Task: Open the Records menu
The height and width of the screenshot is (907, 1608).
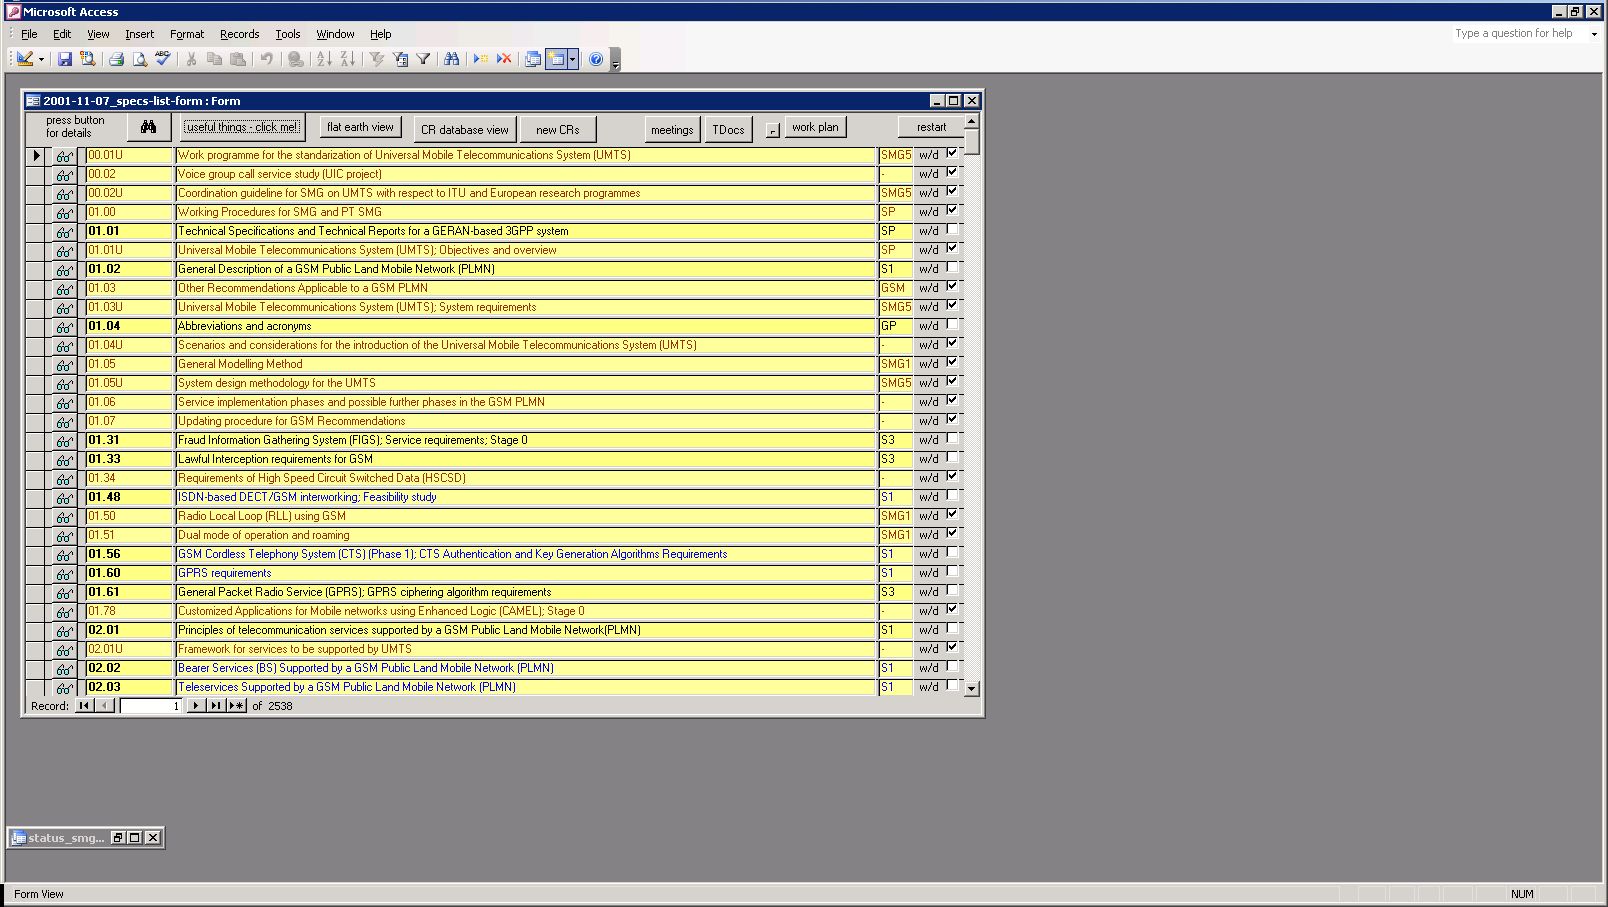Action: 239,34
